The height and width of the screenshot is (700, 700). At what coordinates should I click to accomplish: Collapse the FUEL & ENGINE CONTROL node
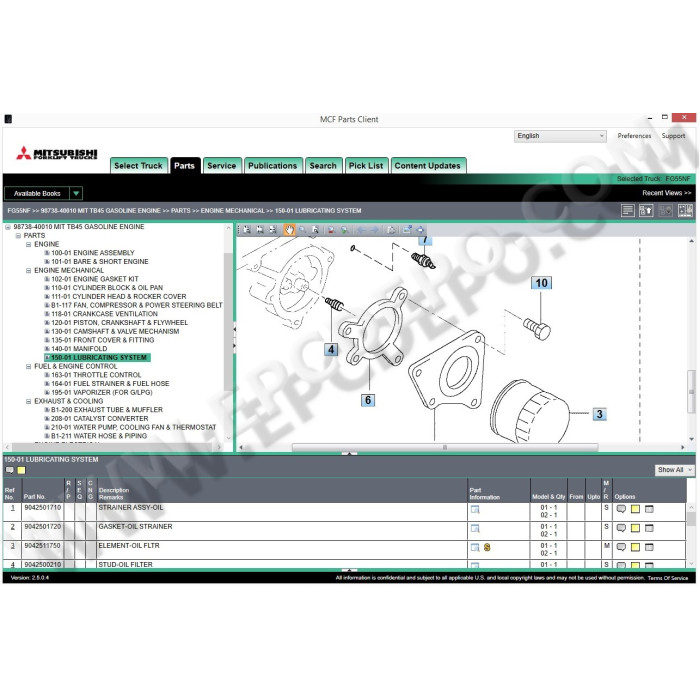coord(29,367)
